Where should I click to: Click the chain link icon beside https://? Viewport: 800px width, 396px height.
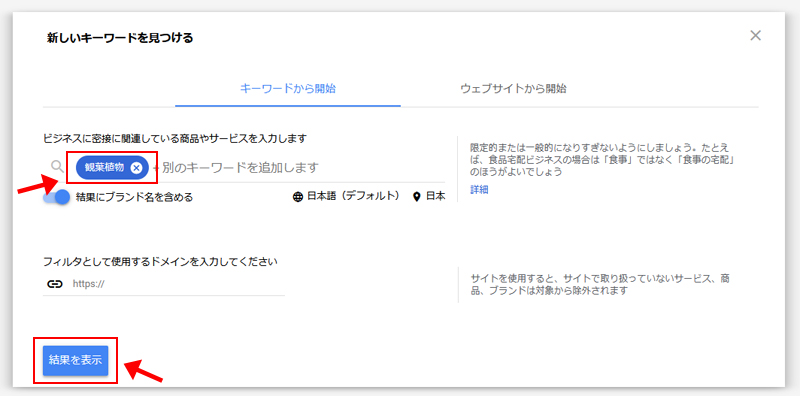[55, 284]
